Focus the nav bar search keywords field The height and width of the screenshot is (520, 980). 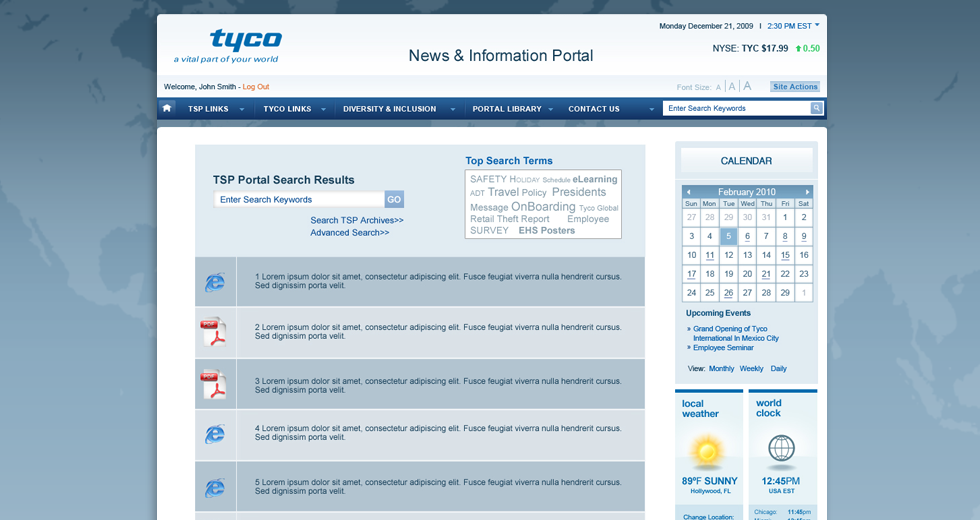(737, 108)
